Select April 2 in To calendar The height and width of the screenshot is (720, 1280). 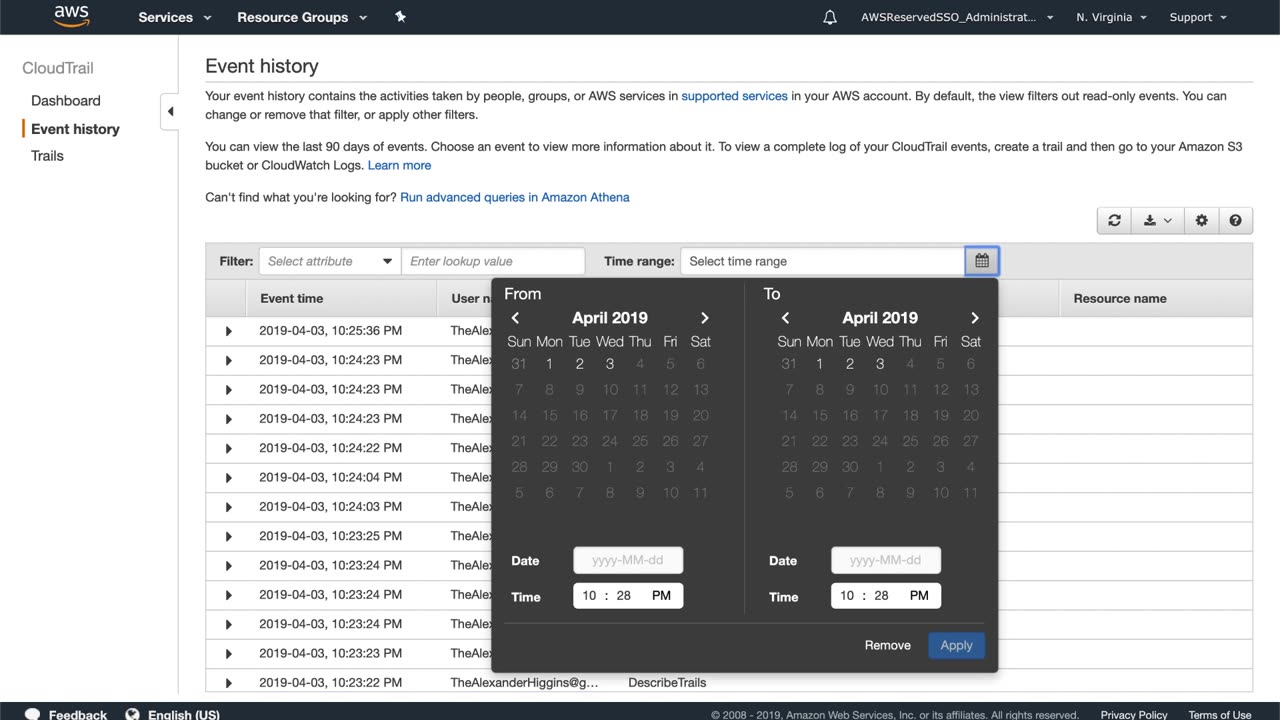849,364
